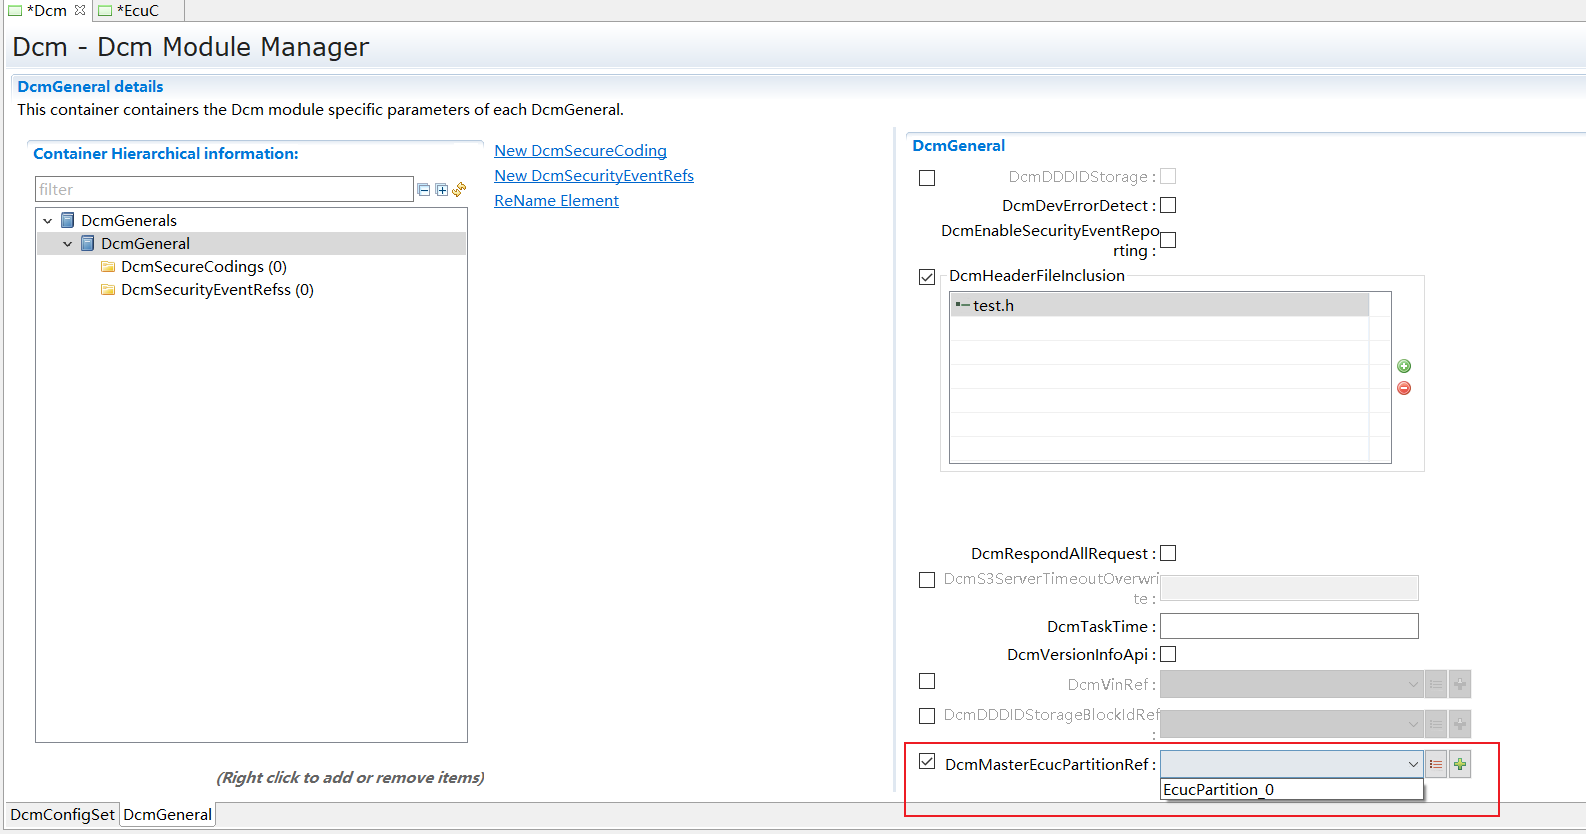
Task: Click the yellow link/sync icon beside filter
Action: (459, 189)
